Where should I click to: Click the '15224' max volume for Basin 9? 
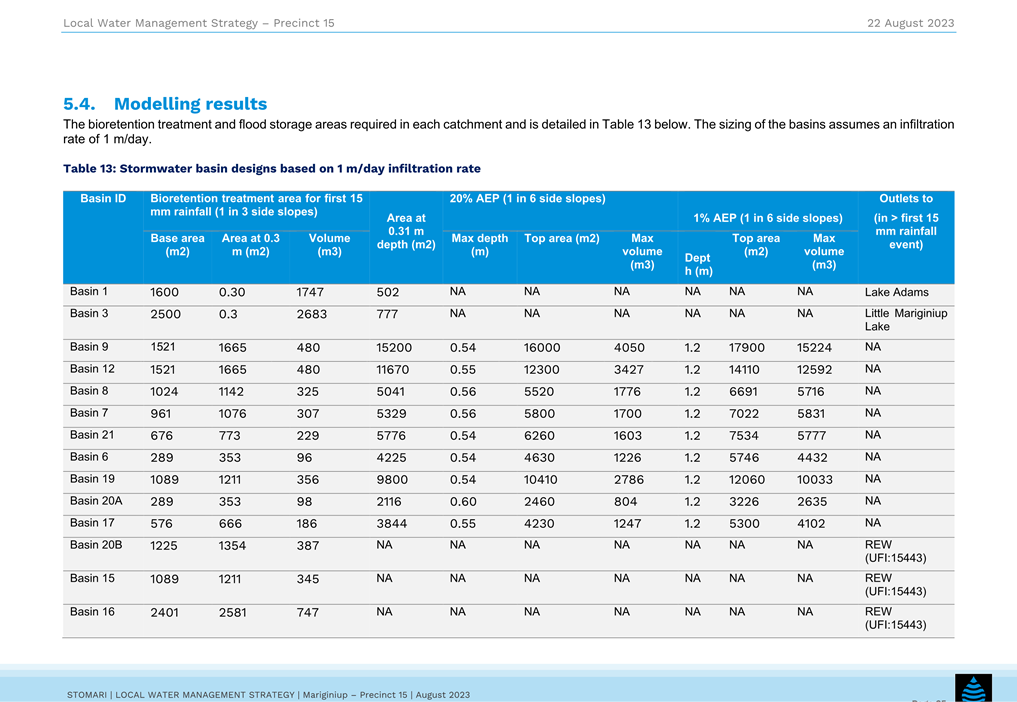click(x=815, y=348)
